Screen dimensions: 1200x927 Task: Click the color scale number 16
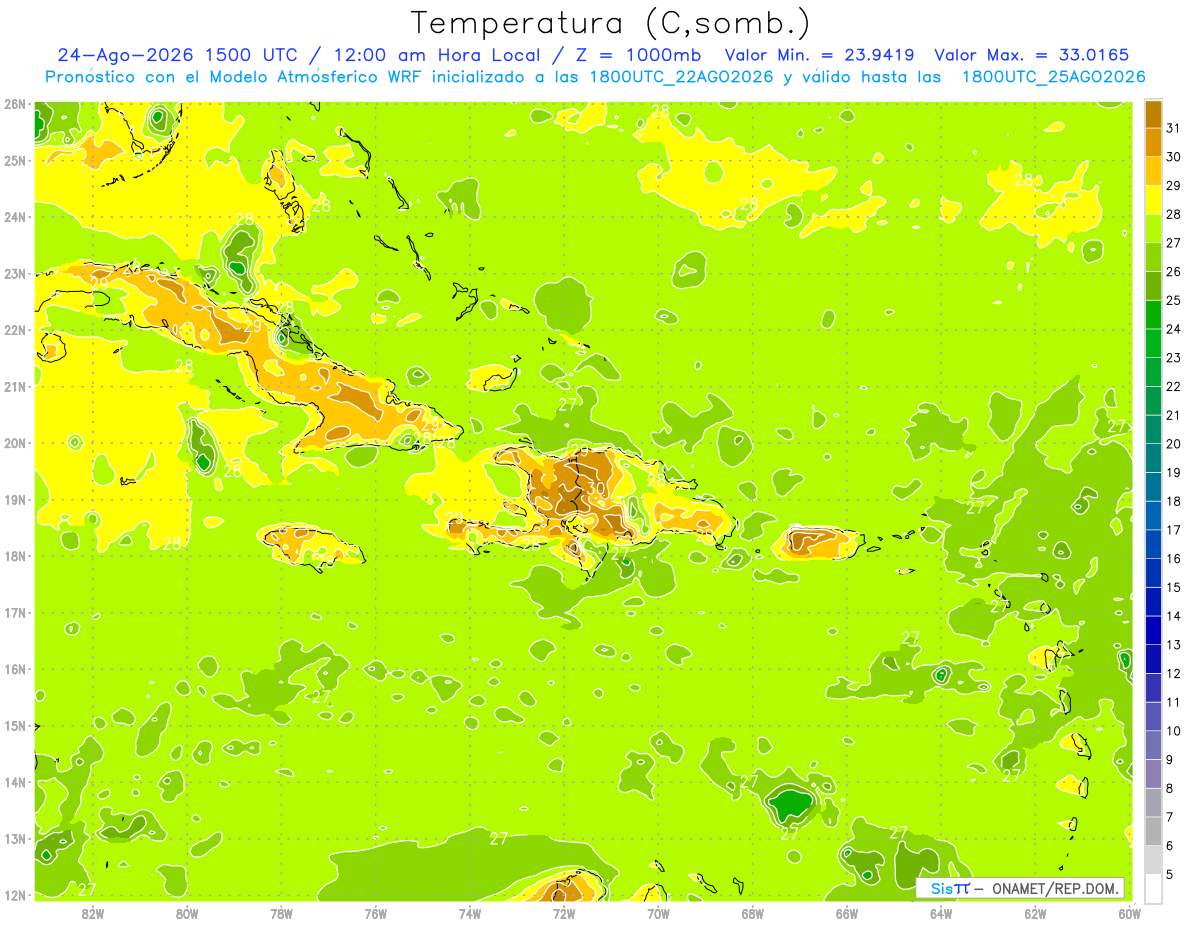1173,558
